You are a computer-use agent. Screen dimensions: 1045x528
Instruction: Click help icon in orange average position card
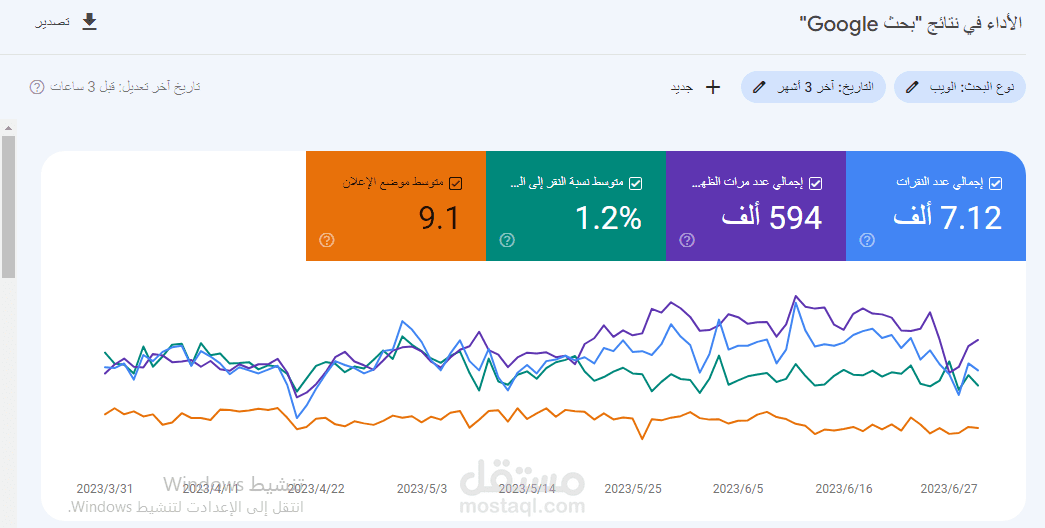point(326,240)
